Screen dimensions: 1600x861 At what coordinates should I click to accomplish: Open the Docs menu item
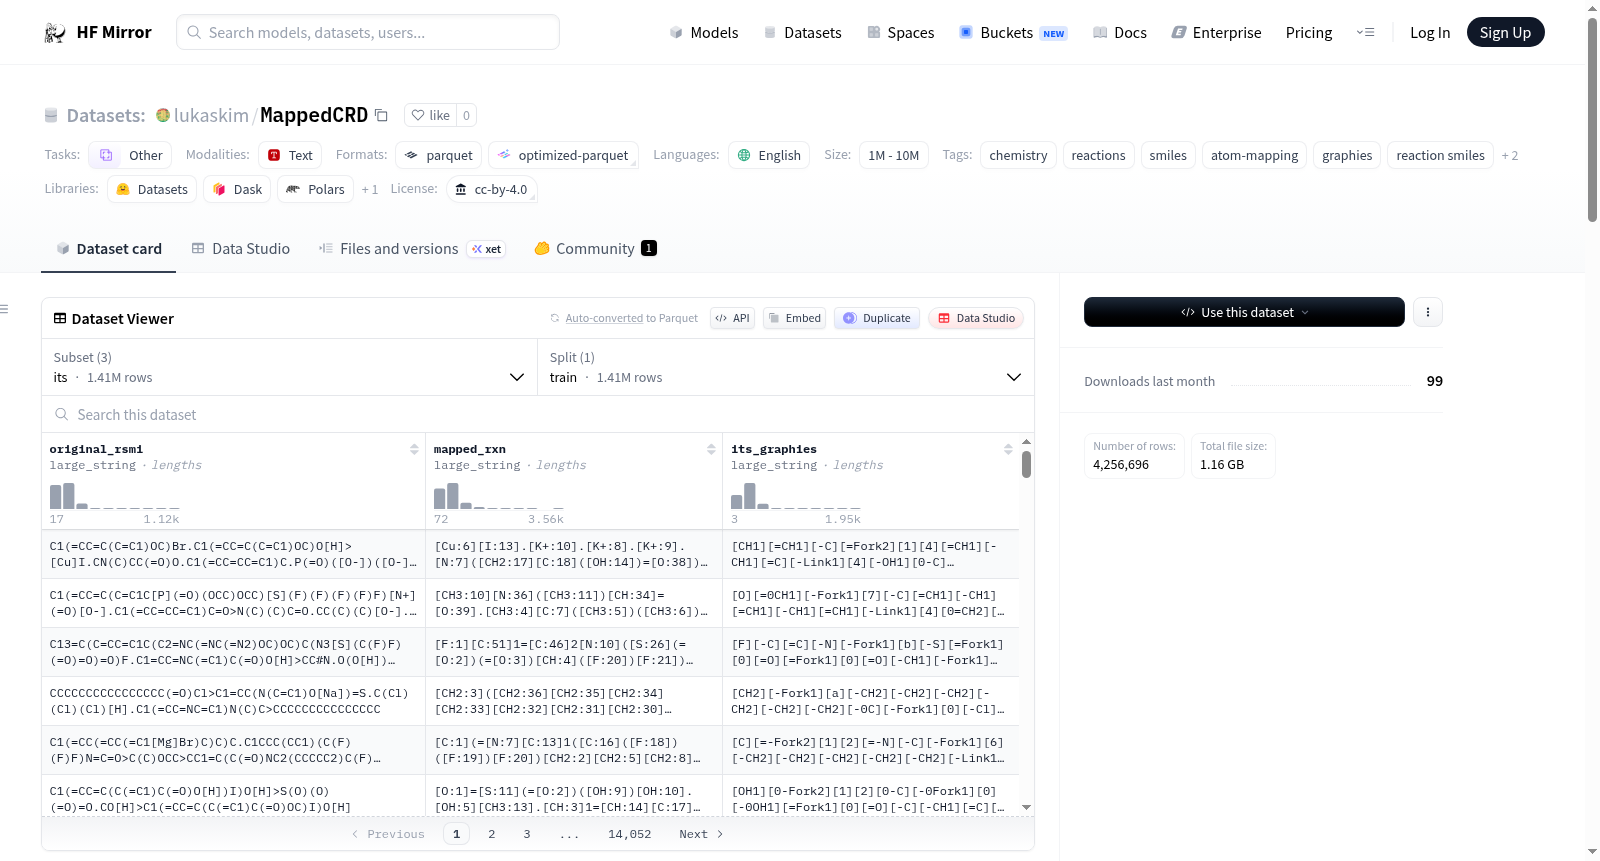[x=1120, y=33]
